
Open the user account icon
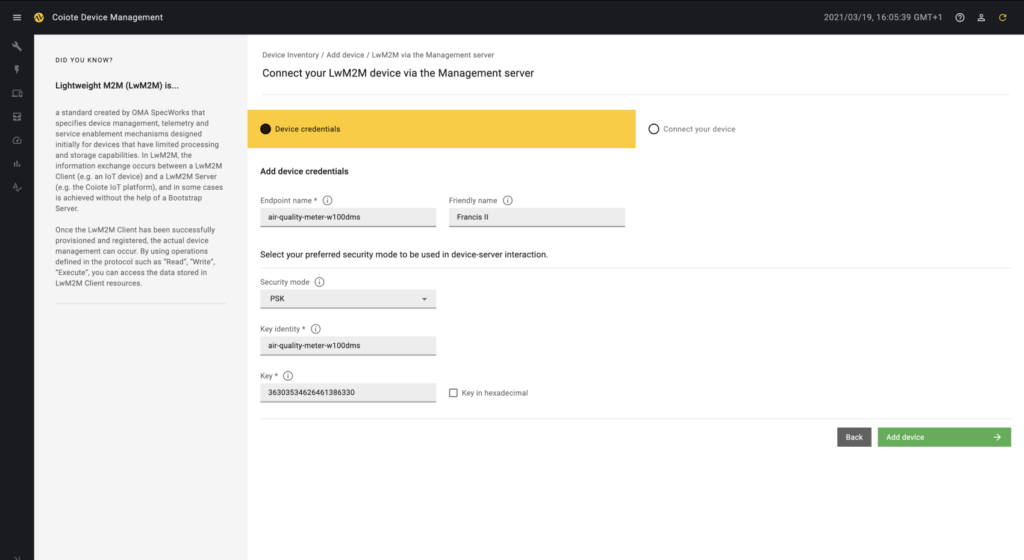[x=981, y=17]
